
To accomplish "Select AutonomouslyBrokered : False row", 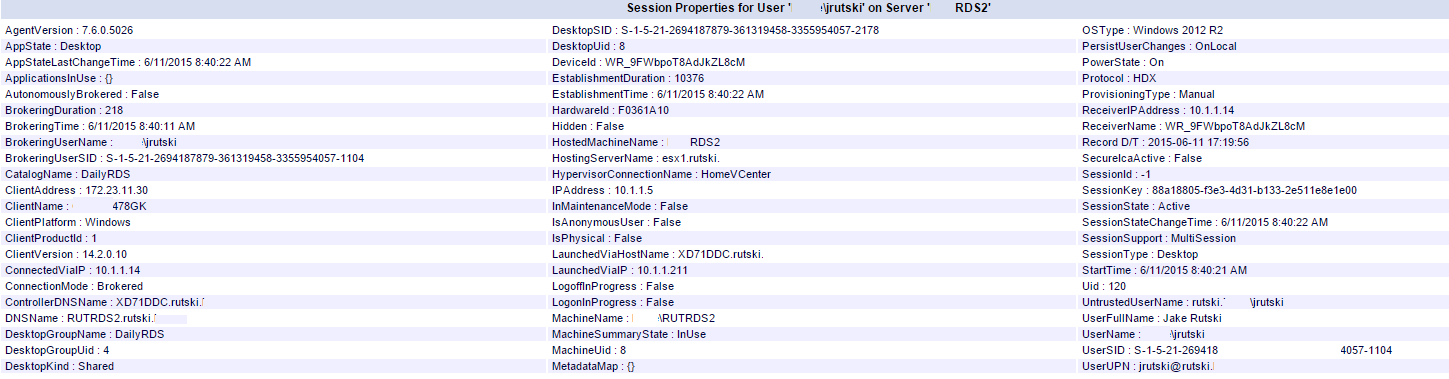I will coord(82,94).
